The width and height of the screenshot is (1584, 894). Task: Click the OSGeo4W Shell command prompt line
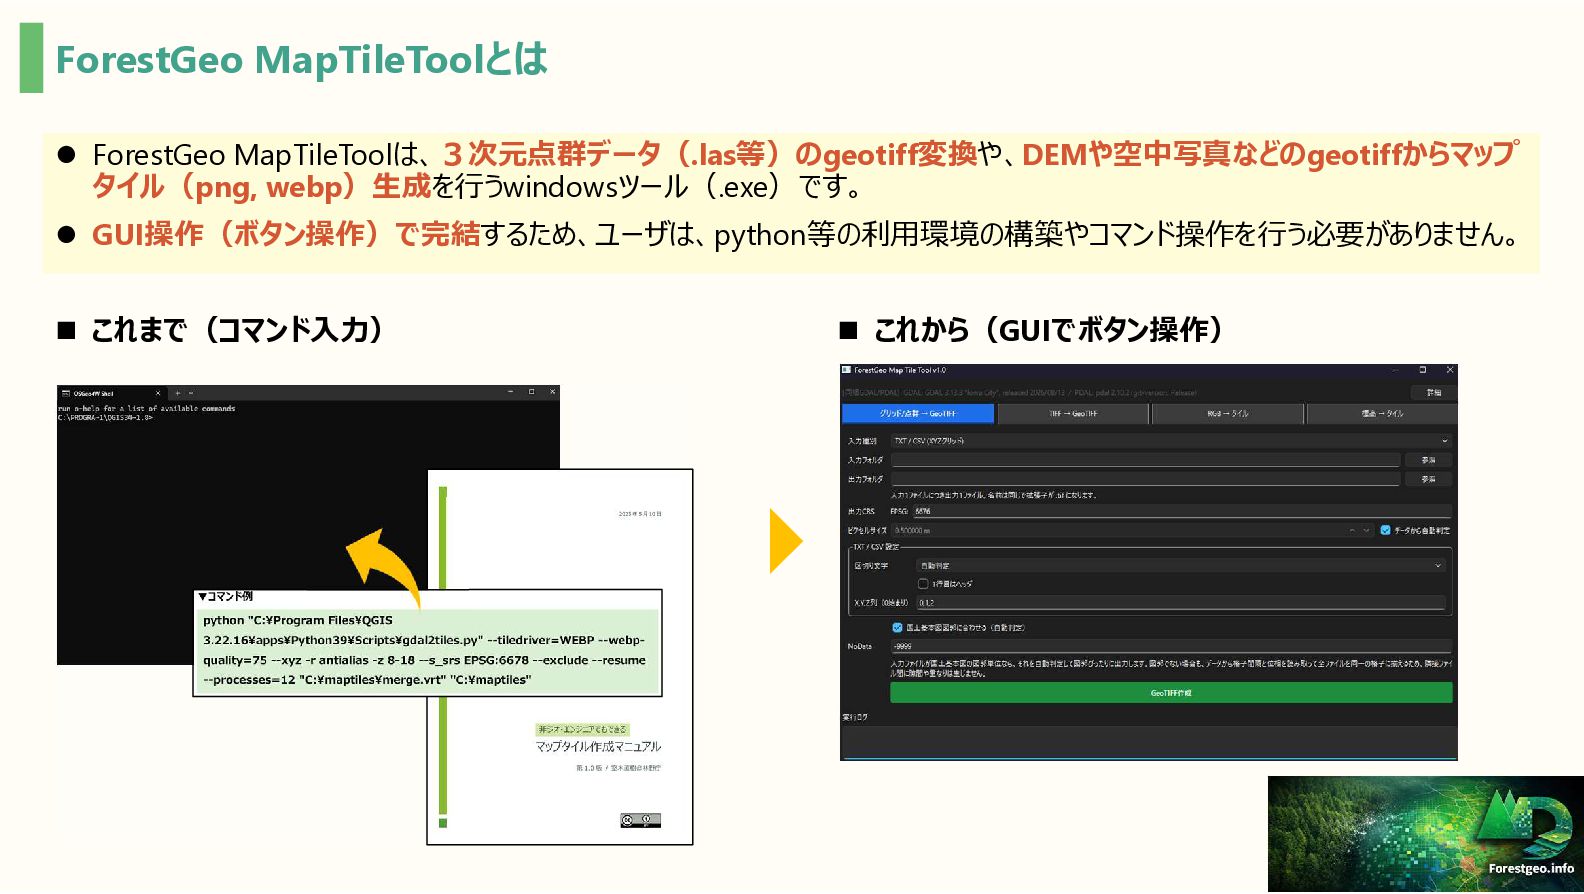(105, 418)
